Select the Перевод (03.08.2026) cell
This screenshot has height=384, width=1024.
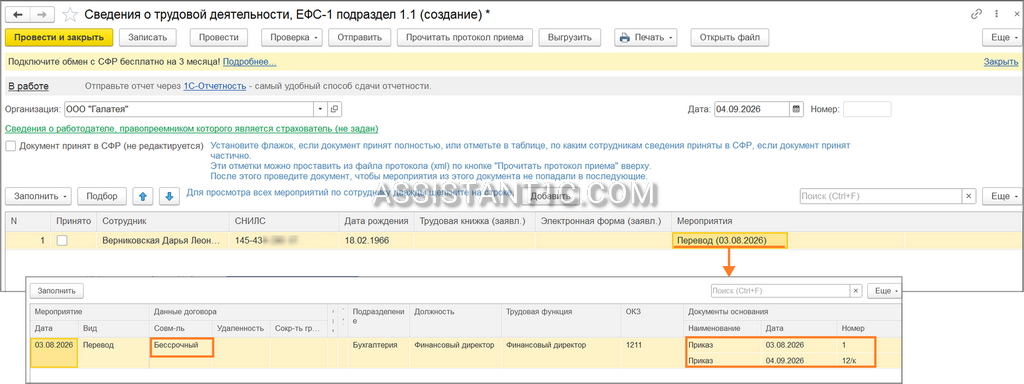730,241
